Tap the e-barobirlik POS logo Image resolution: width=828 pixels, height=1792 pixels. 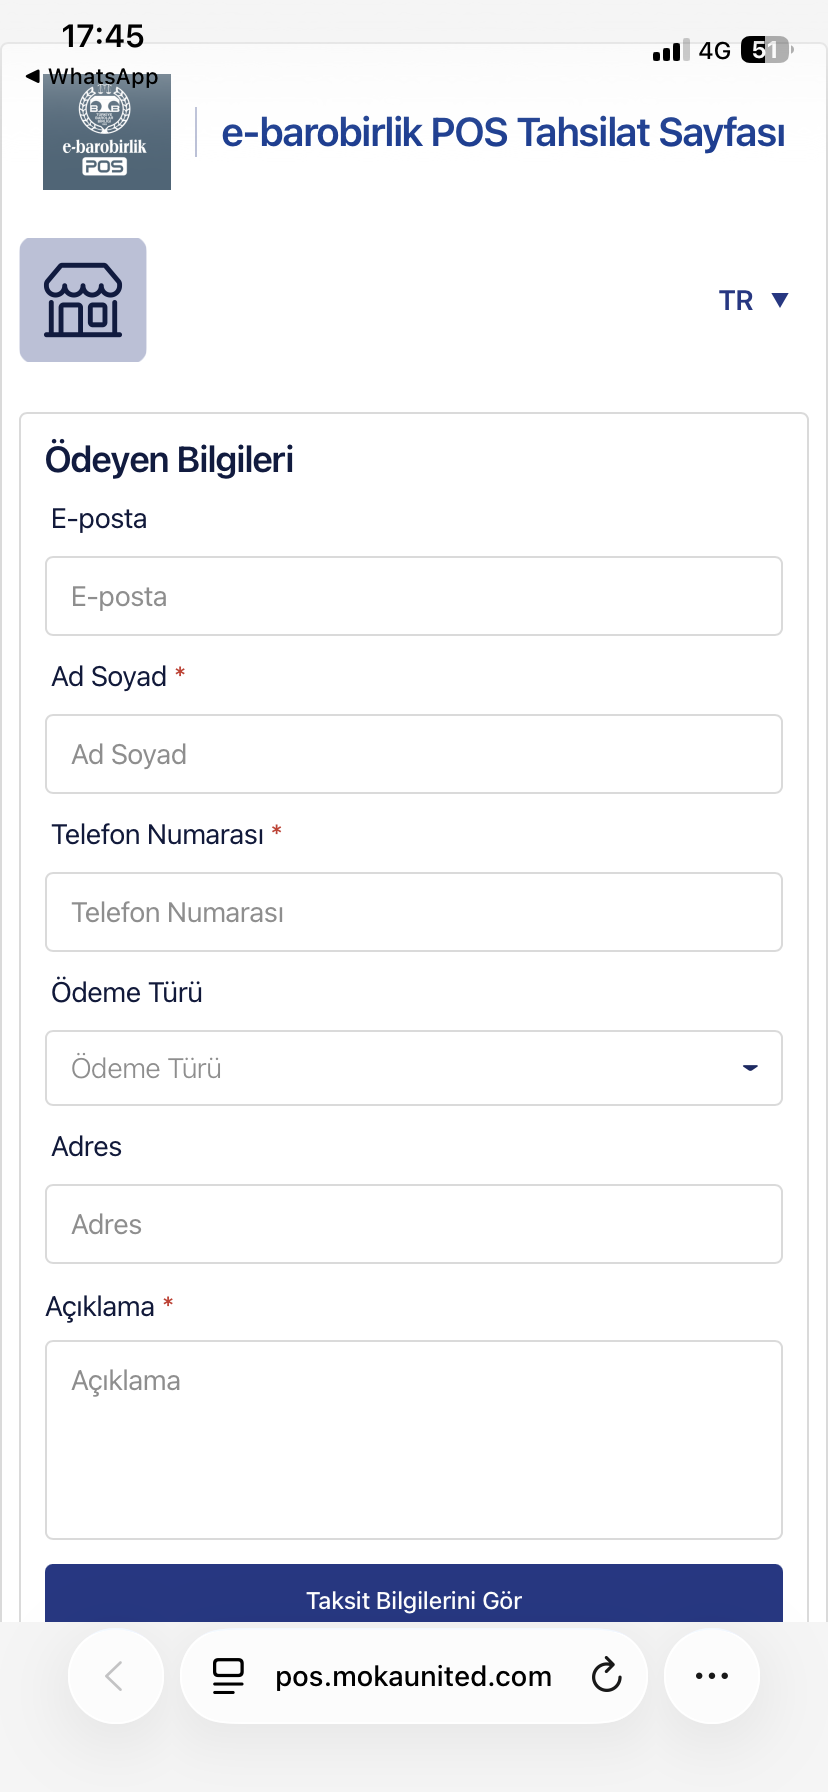(107, 132)
